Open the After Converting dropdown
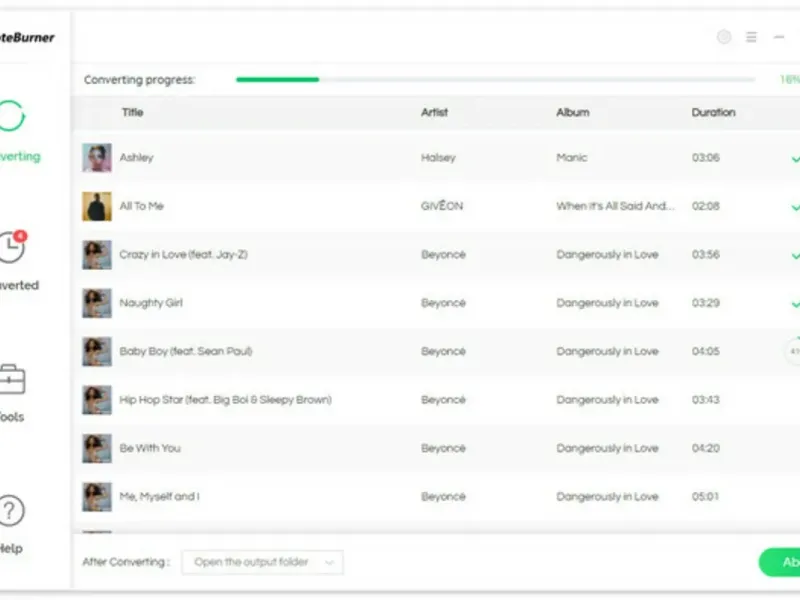This screenshot has height=600, width=800. [262, 562]
